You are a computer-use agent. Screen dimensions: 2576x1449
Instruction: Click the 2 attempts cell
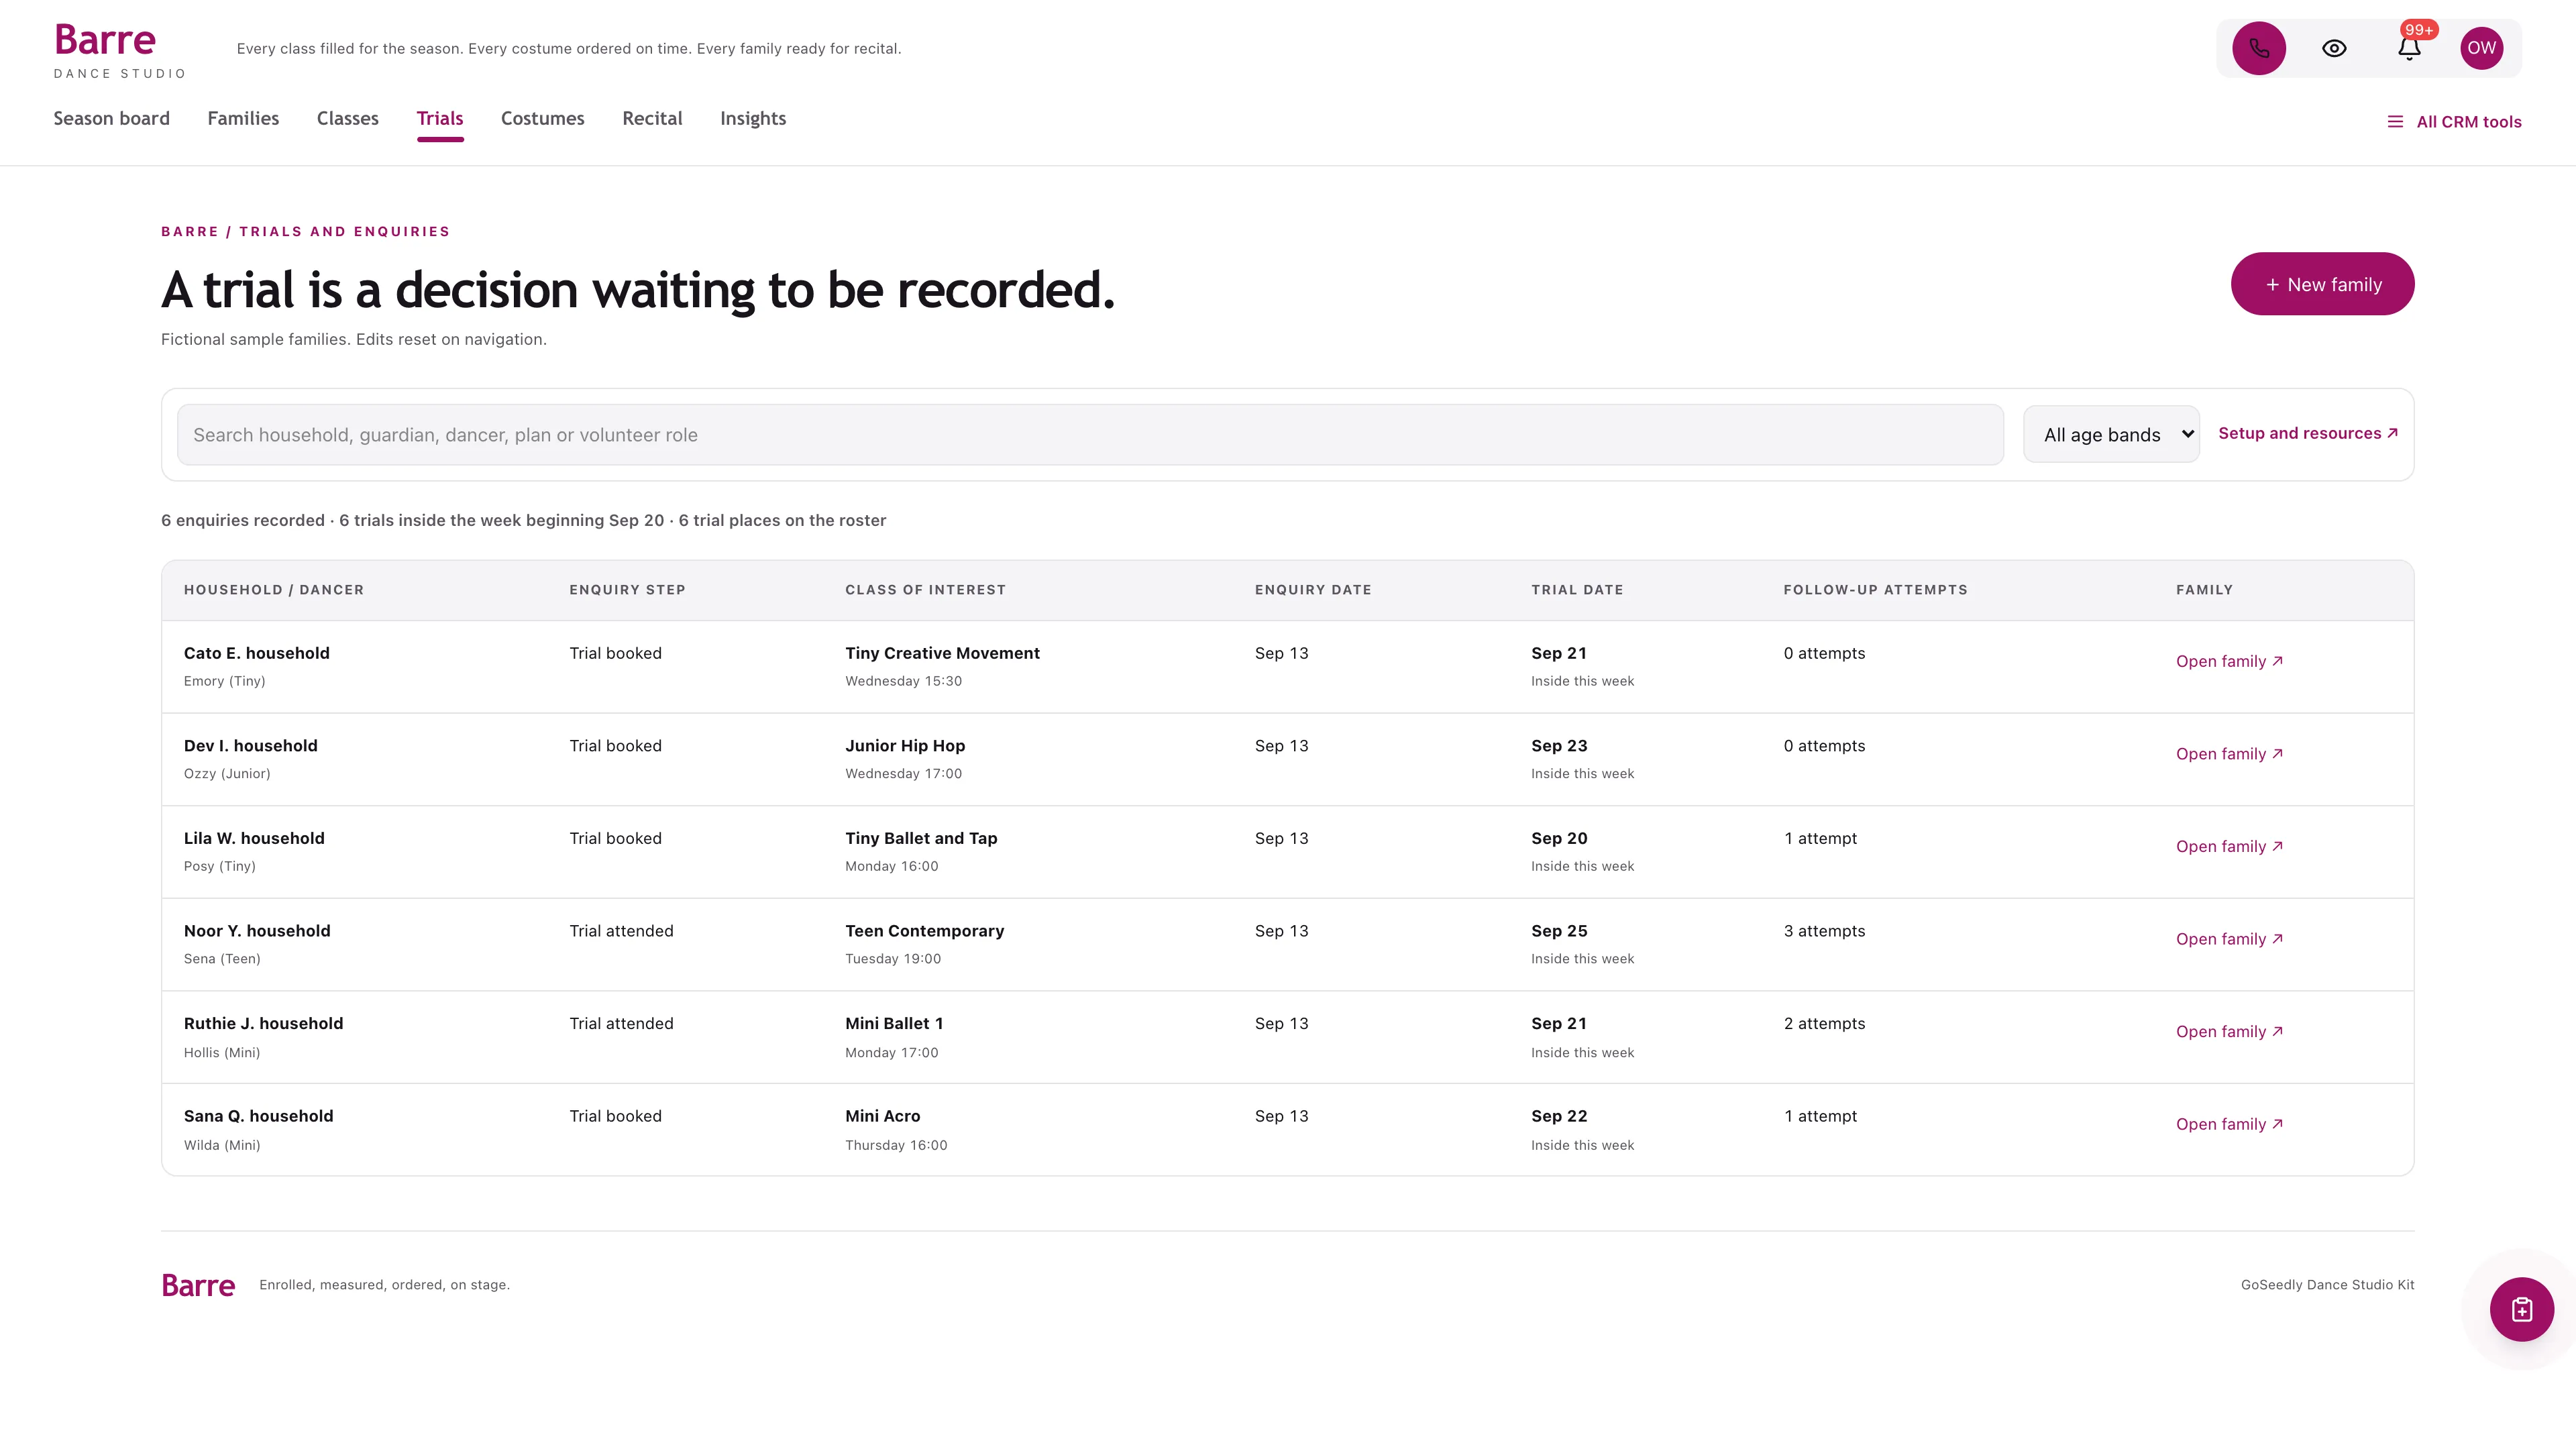click(1824, 1023)
